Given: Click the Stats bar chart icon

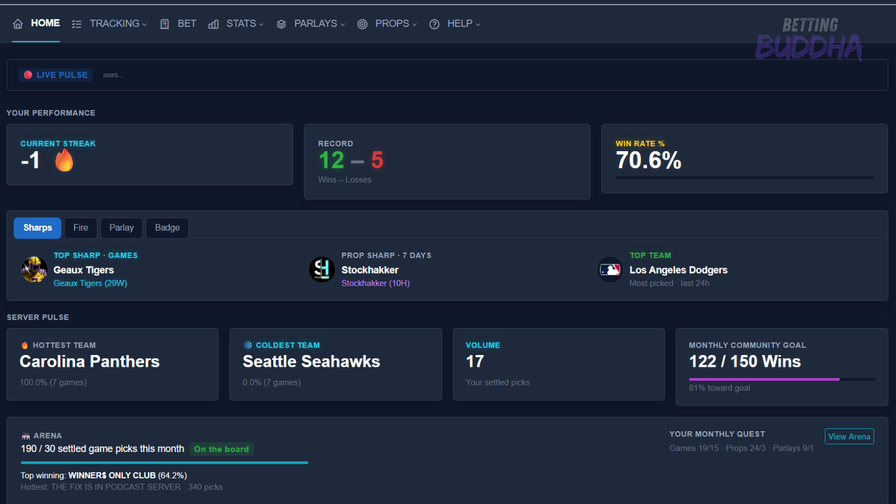Looking at the screenshot, I should (213, 24).
